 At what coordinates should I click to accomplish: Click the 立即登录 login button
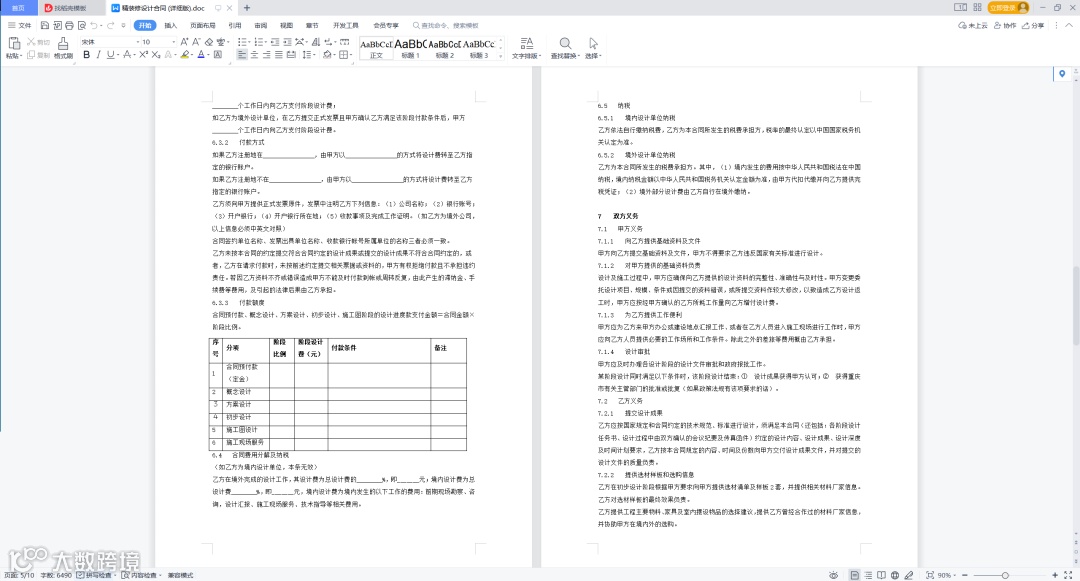[1008, 8]
